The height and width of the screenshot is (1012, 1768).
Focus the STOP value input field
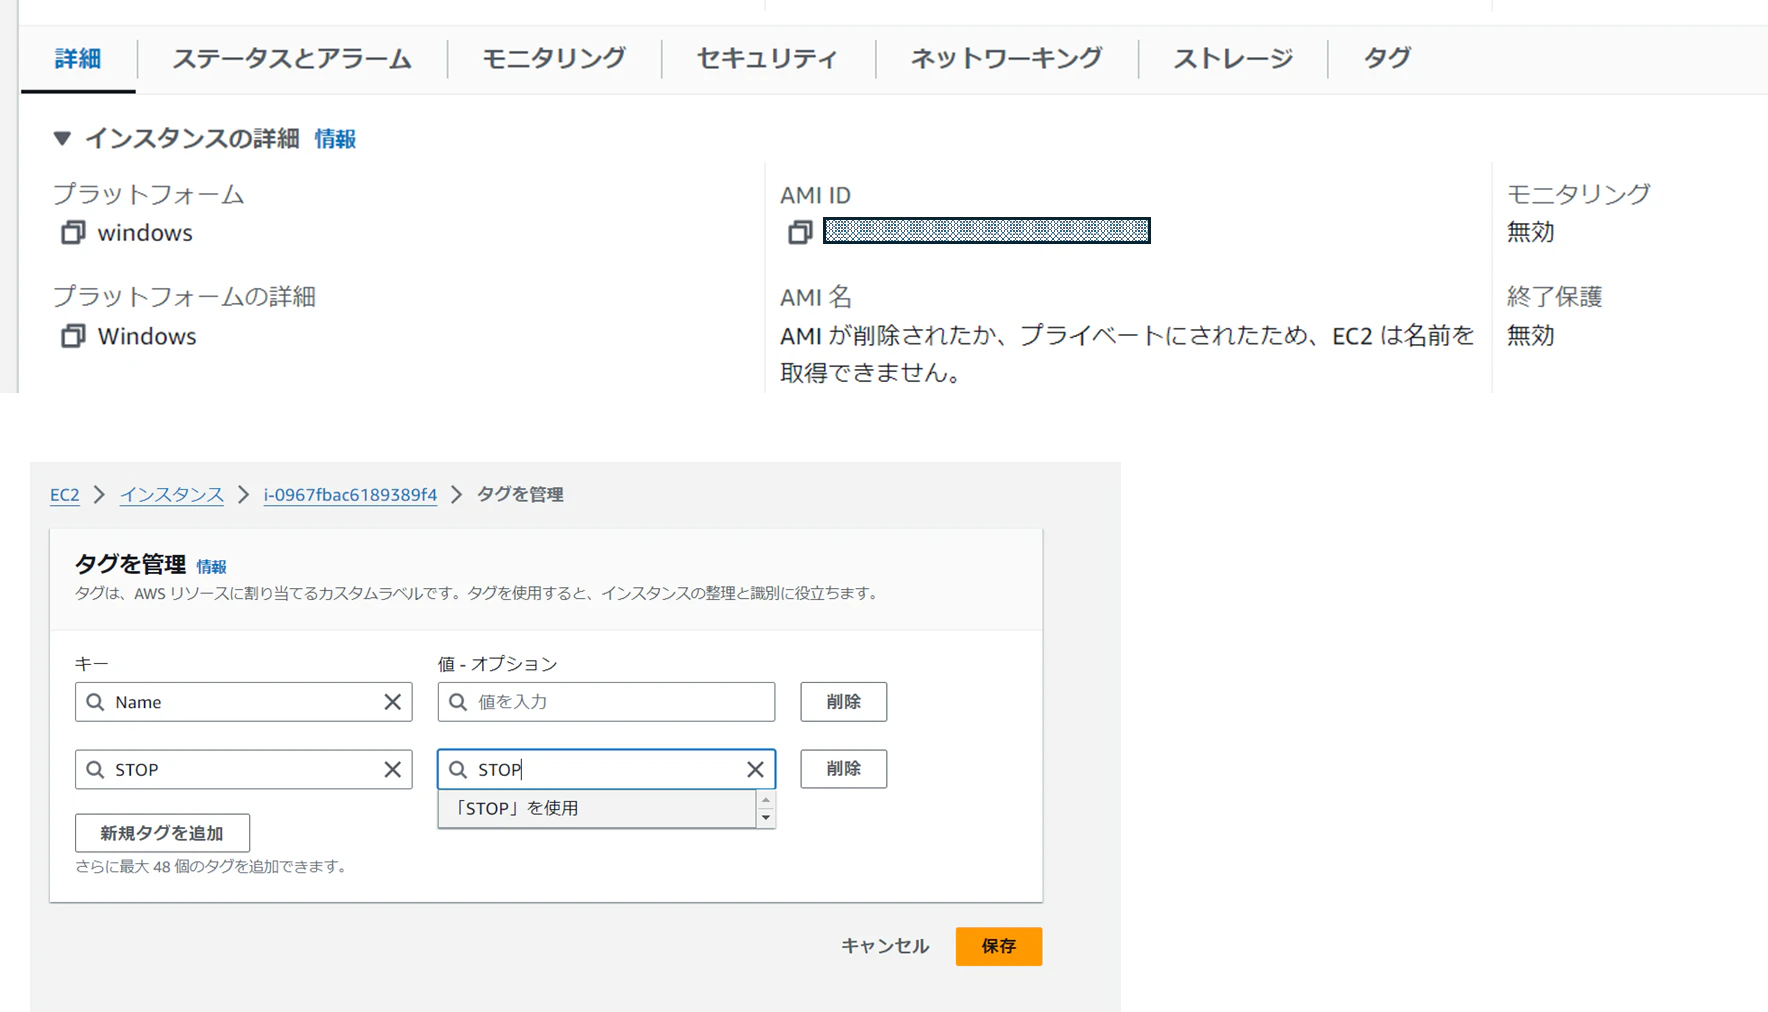point(606,769)
